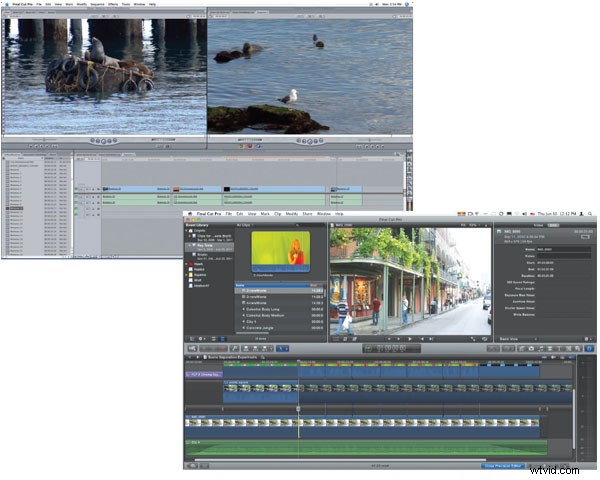The width and height of the screenshot is (600, 480).
Task: Toggle solo in timeline header
Action: click(562, 358)
